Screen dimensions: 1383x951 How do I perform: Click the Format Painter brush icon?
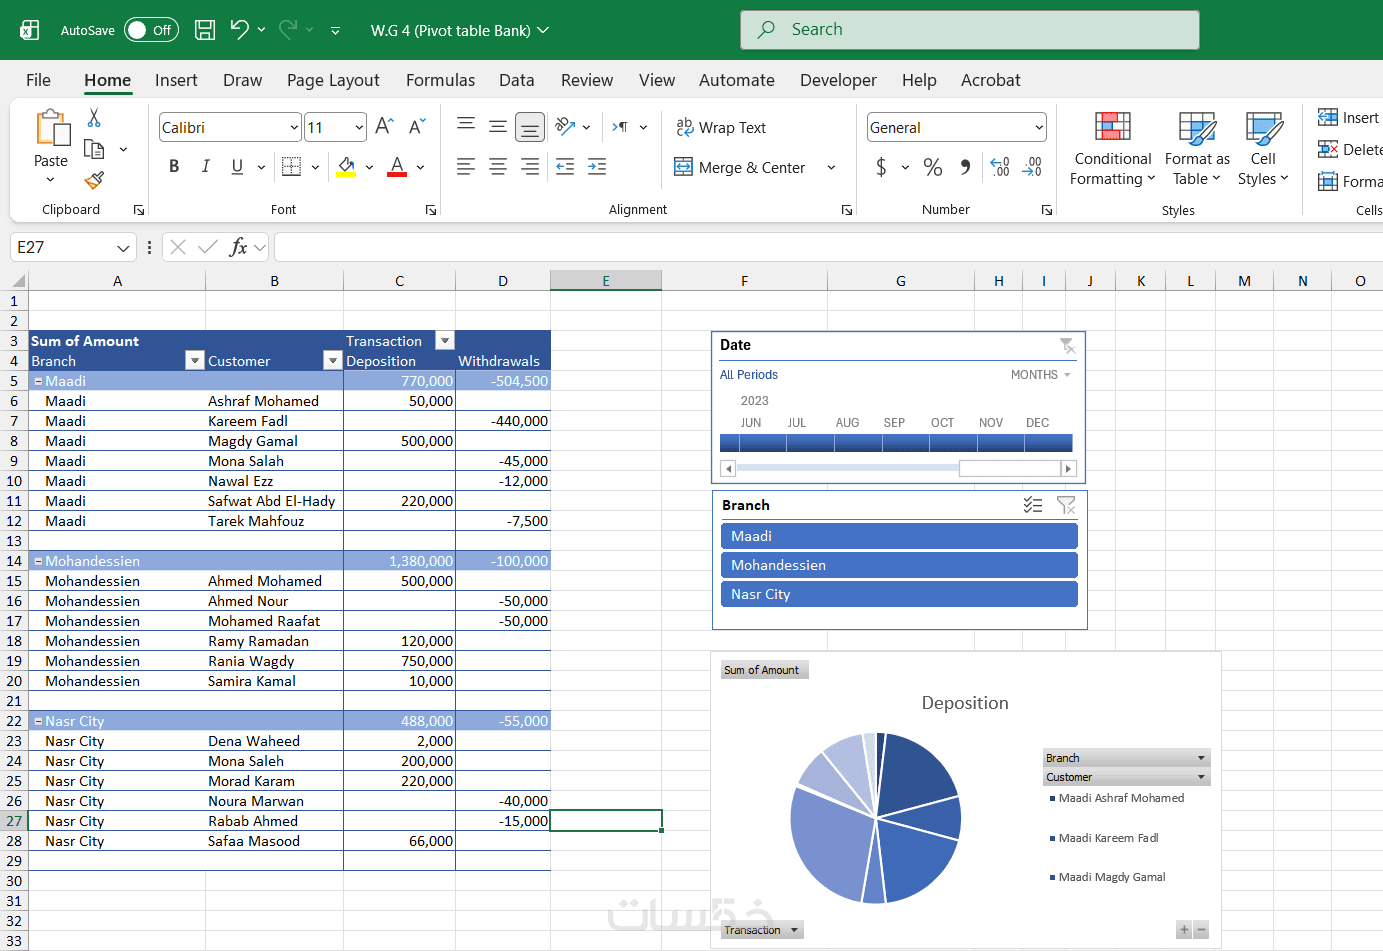[94, 180]
